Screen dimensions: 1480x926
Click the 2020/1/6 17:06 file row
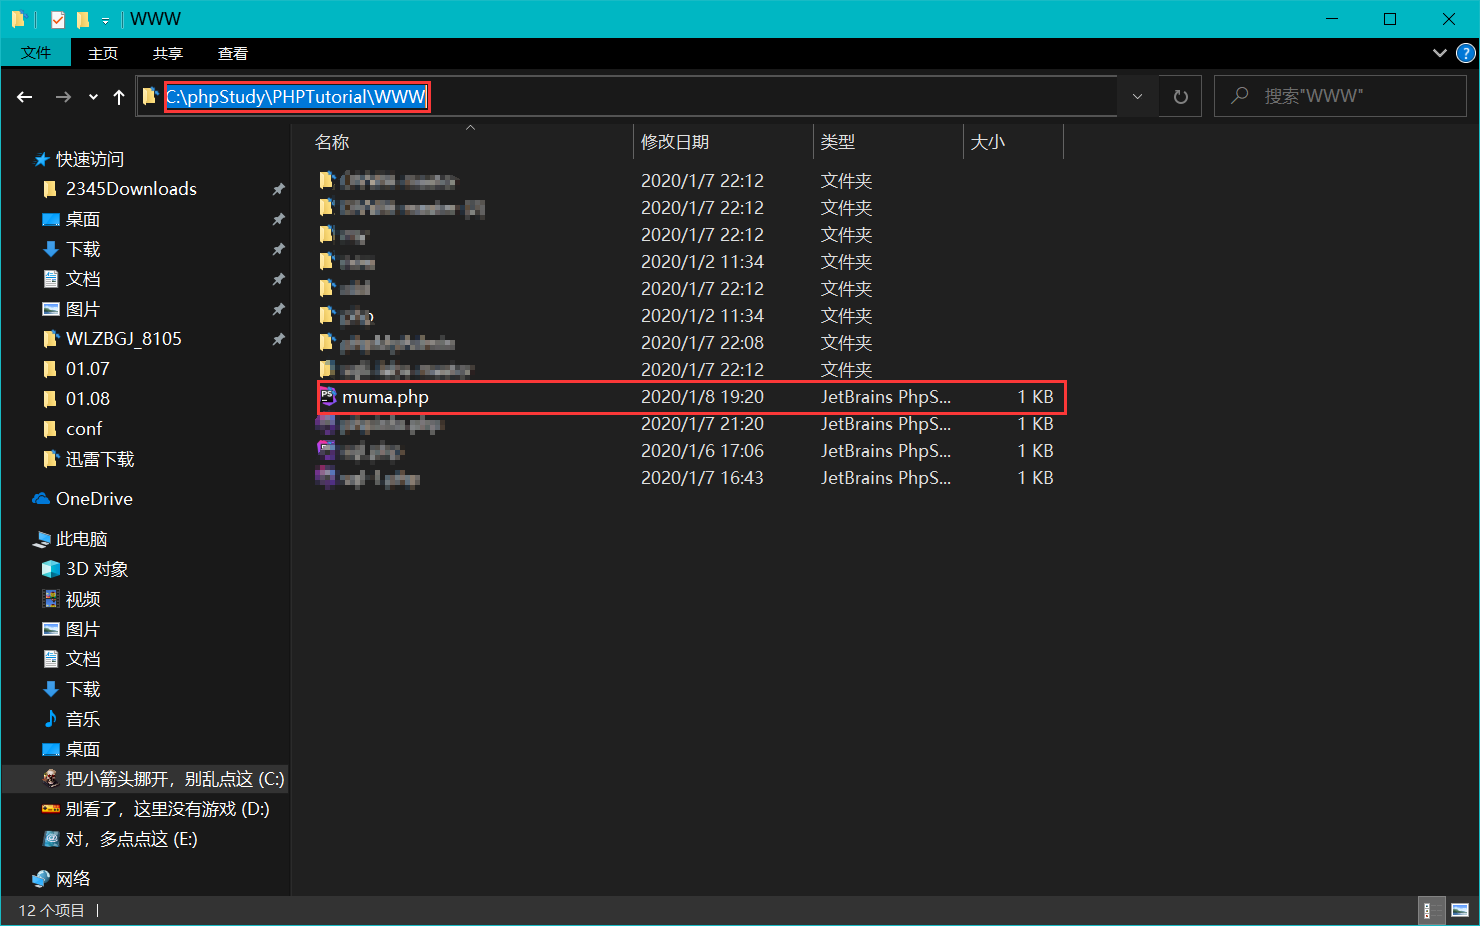coord(691,451)
